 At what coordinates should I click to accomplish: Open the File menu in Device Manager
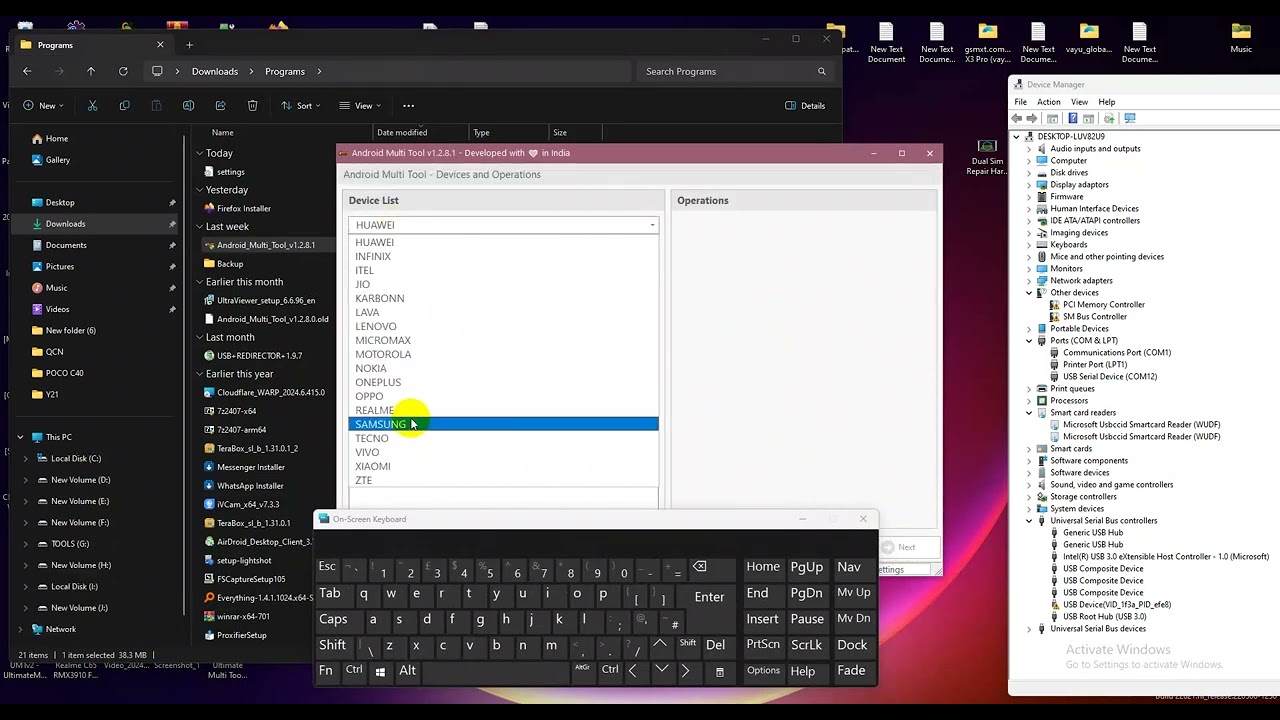coord(1021,102)
